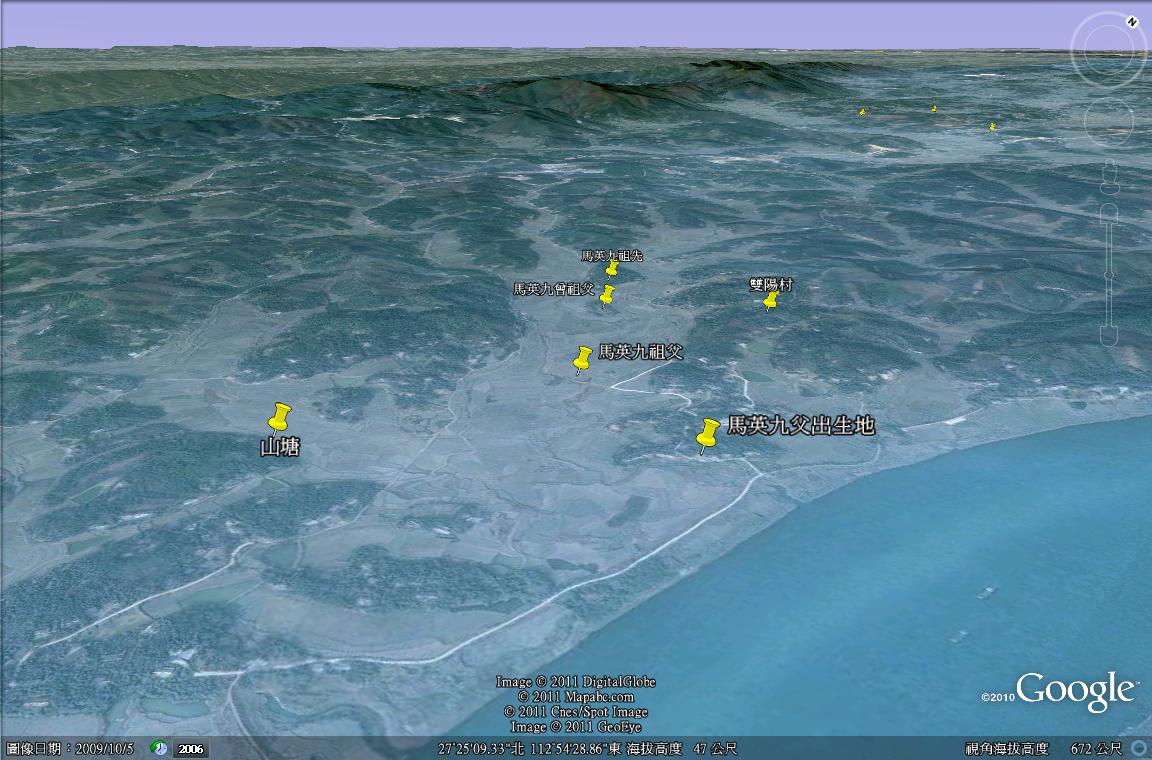Click the 山塘 placemark label
Screen dimensions: 1152x760
[x=280, y=448]
